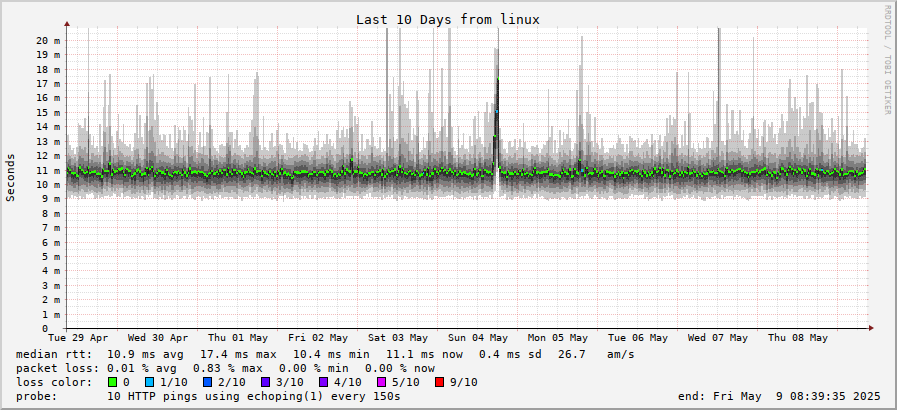Click the '17 m' y-axis tick label
This screenshot has width=897, height=410.
[48, 83]
